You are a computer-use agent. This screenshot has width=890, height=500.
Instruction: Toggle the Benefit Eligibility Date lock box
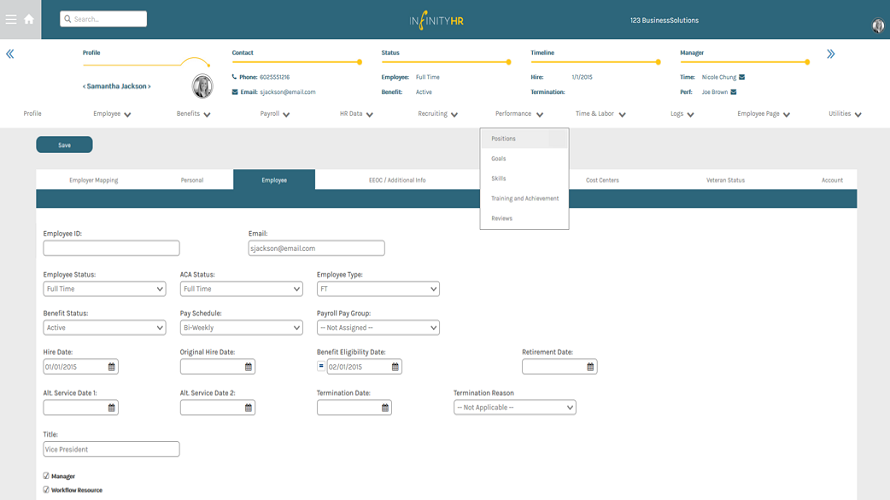click(x=321, y=366)
